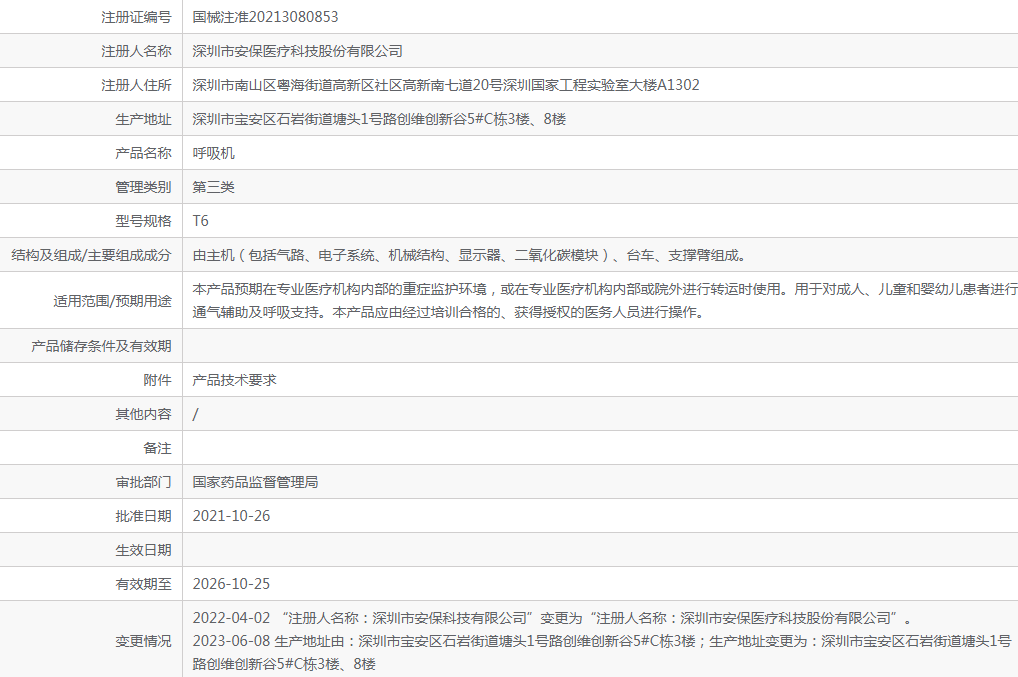Select product name 呼吸机
Screen dimensions: 1018x677
(214, 153)
